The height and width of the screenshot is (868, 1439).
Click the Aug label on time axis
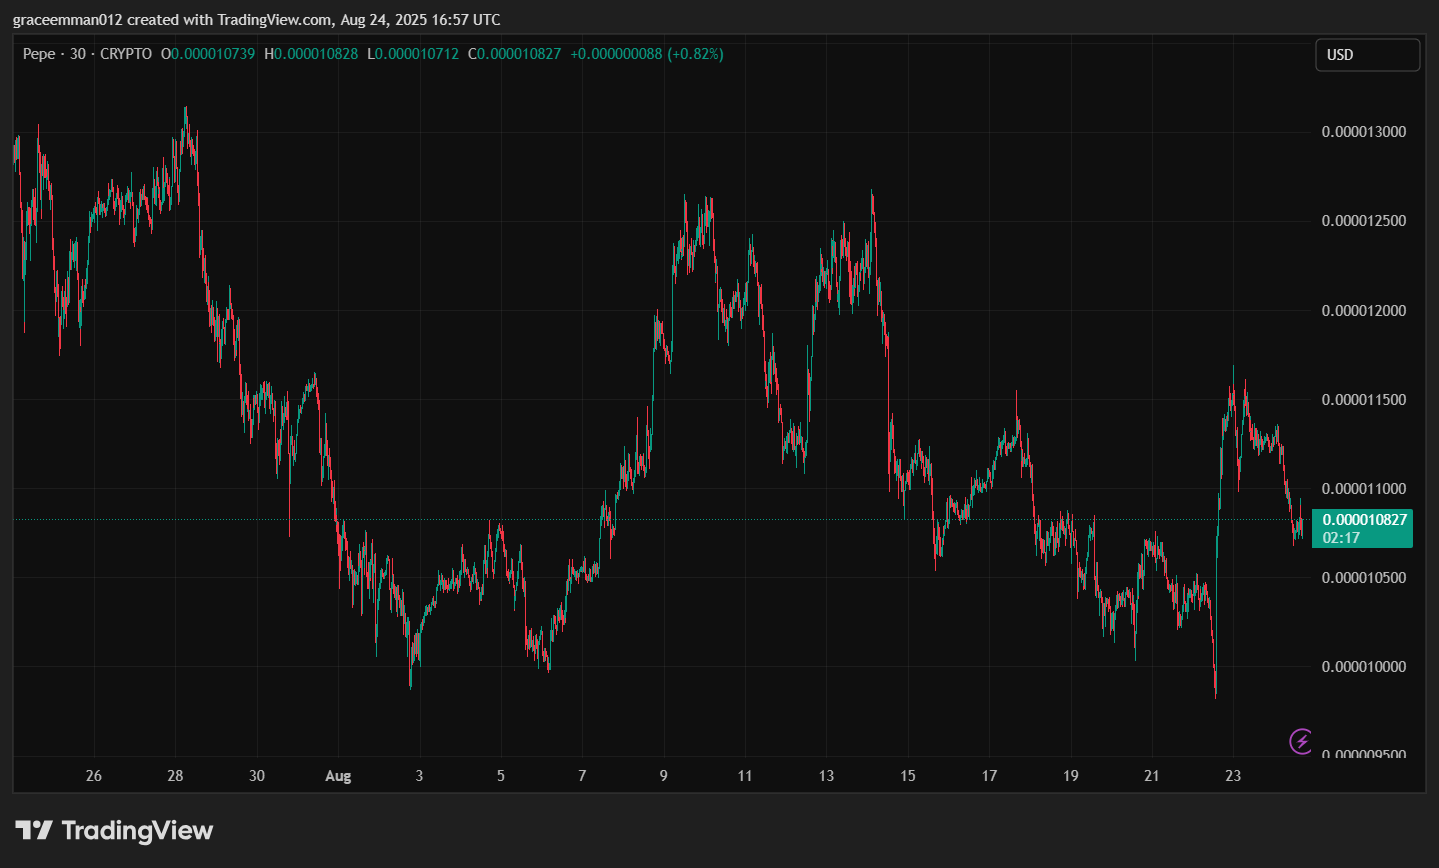tap(338, 776)
